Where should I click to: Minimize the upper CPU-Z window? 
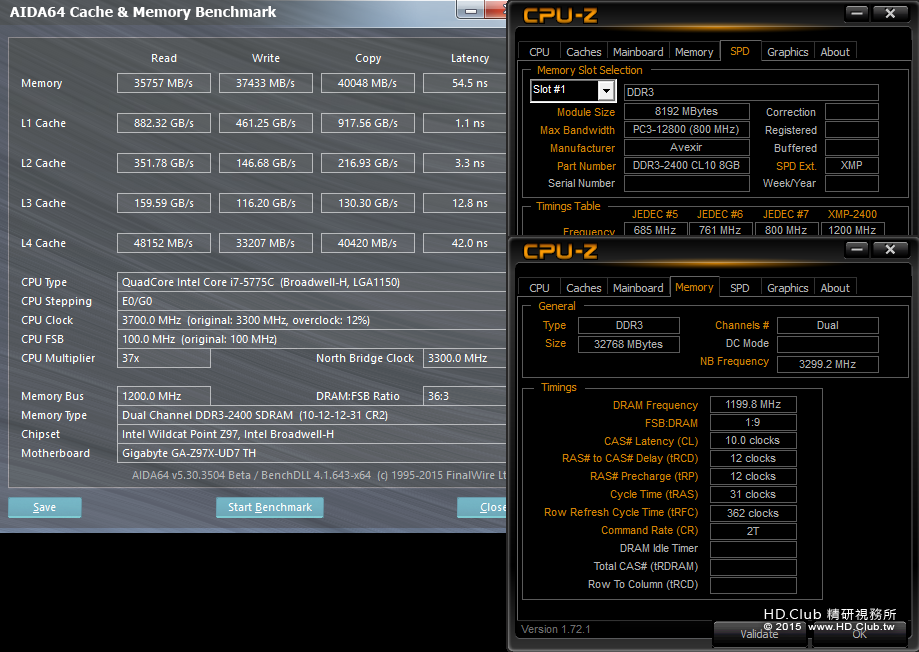click(856, 13)
